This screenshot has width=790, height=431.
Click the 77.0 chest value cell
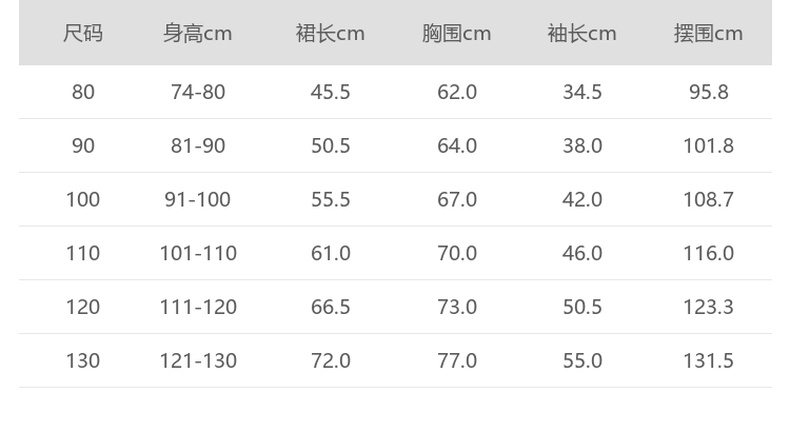457,361
